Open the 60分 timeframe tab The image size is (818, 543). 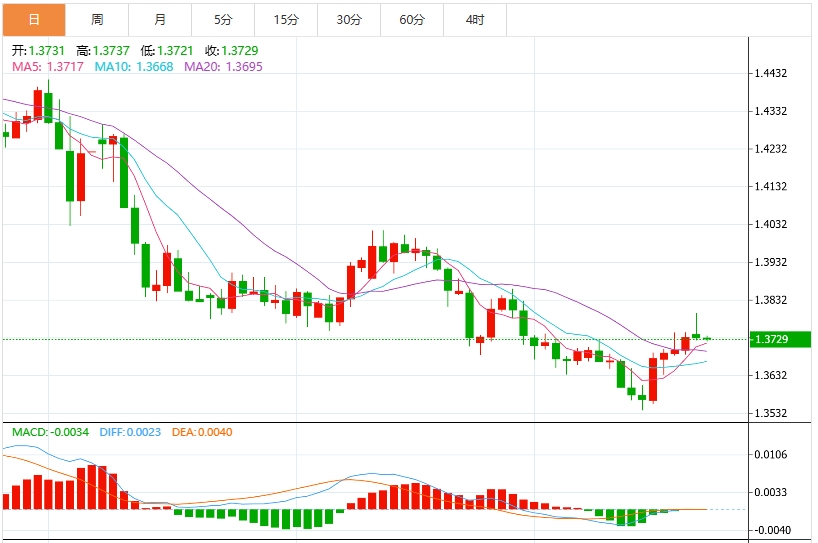[412, 20]
